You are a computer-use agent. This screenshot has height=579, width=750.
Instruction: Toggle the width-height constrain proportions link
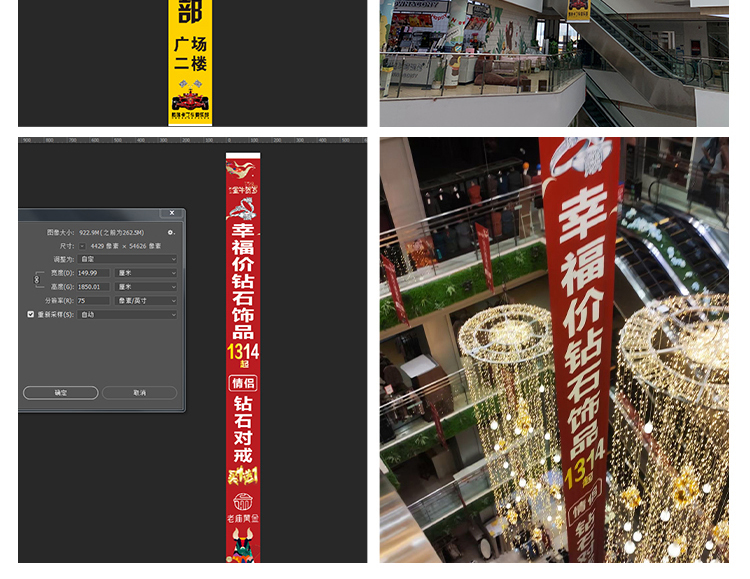click(x=37, y=280)
